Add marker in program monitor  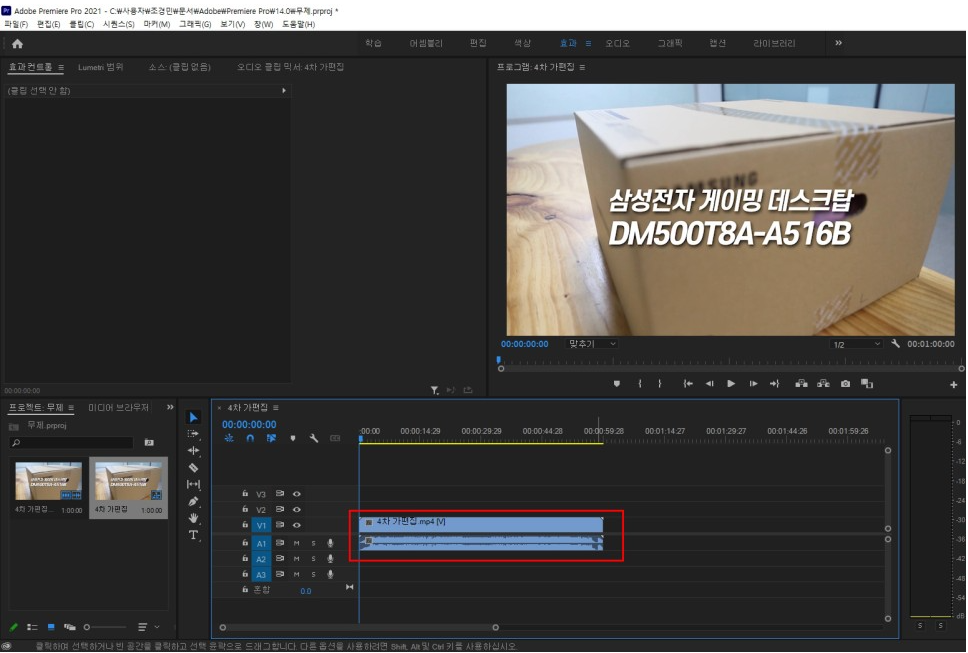pyautogui.click(x=616, y=384)
